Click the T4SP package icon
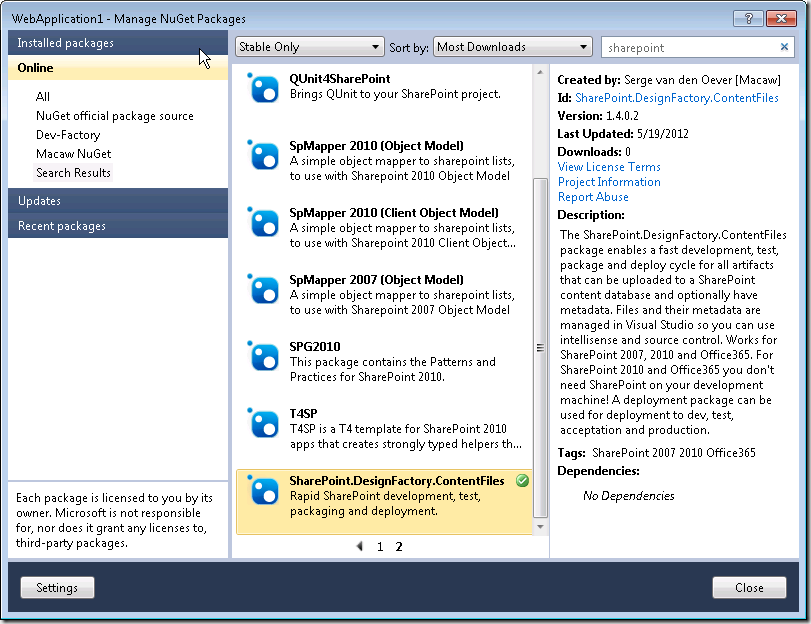The height and width of the screenshot is (624, 811). [264, 423]
